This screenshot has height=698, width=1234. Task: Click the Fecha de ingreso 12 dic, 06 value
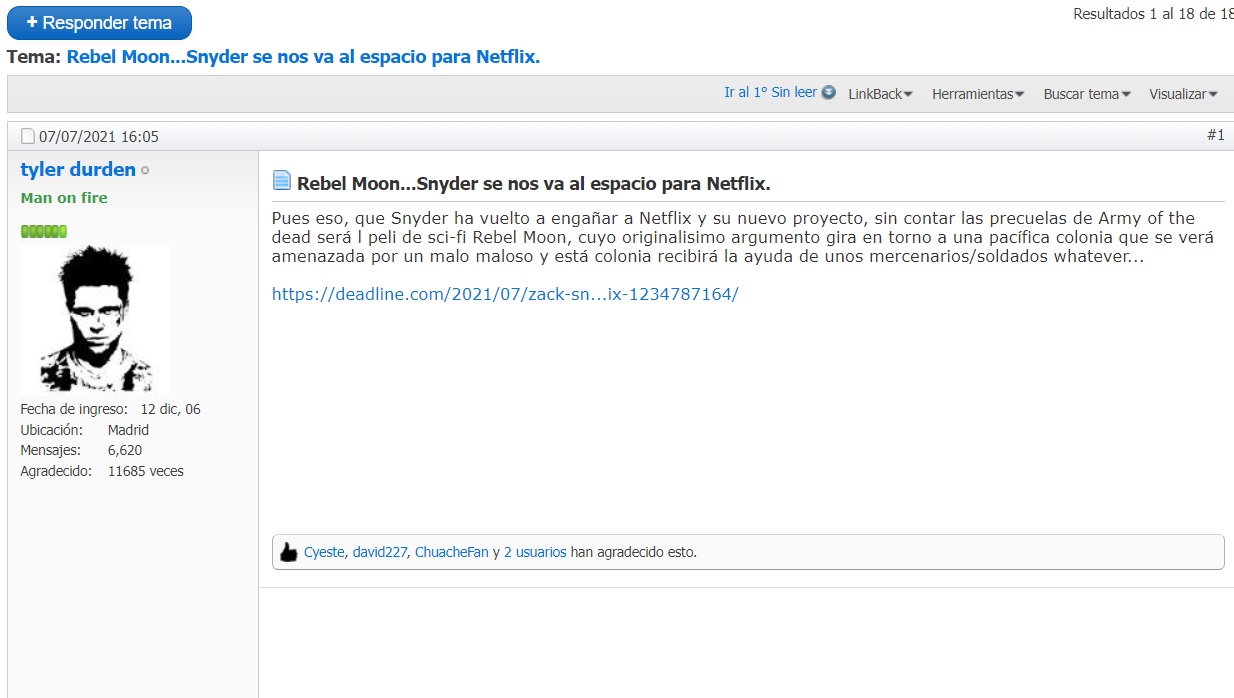point(170,409)
